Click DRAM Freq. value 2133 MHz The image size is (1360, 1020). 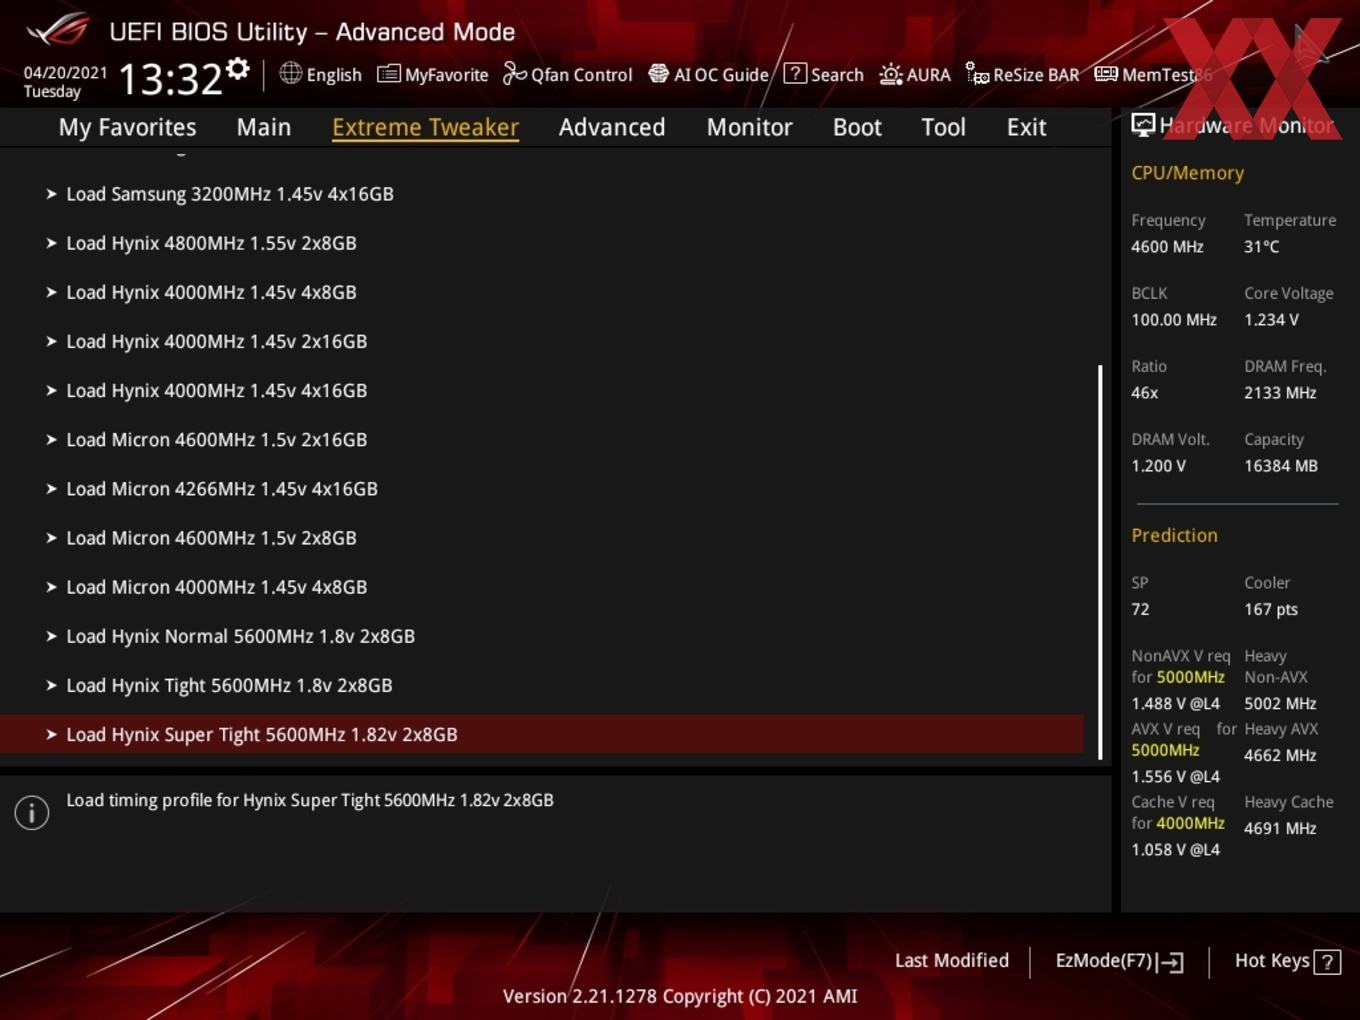pyautogui.click(x=1280, y=392)
